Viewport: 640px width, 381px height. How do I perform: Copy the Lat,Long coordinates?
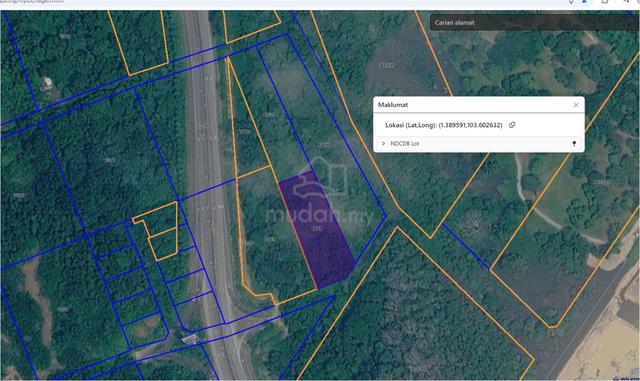tap(512, 125)
